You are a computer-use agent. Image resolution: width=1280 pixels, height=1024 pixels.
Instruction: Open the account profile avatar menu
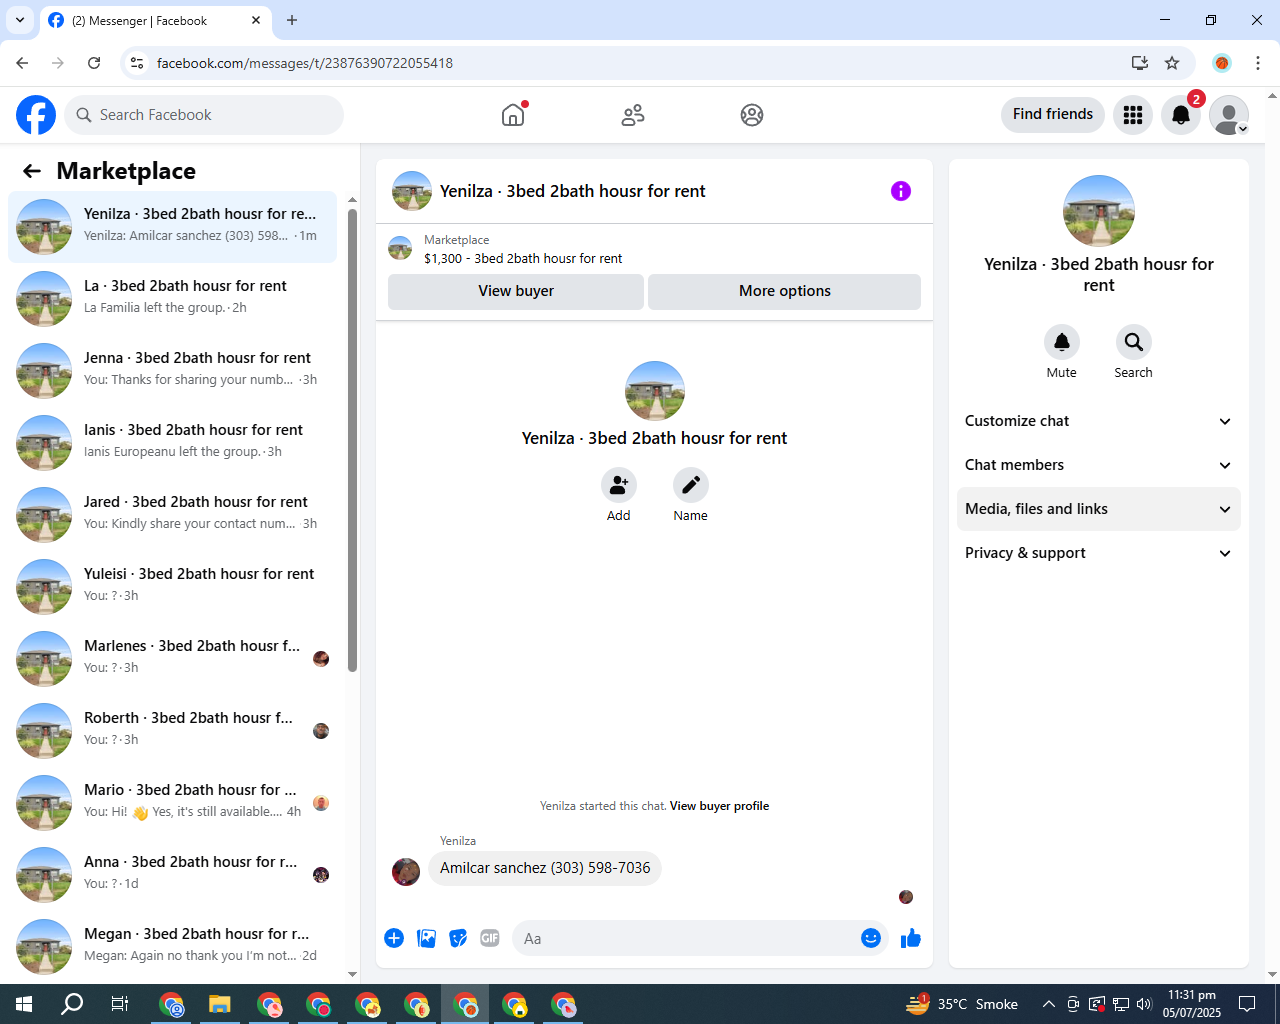point(1229,115)
